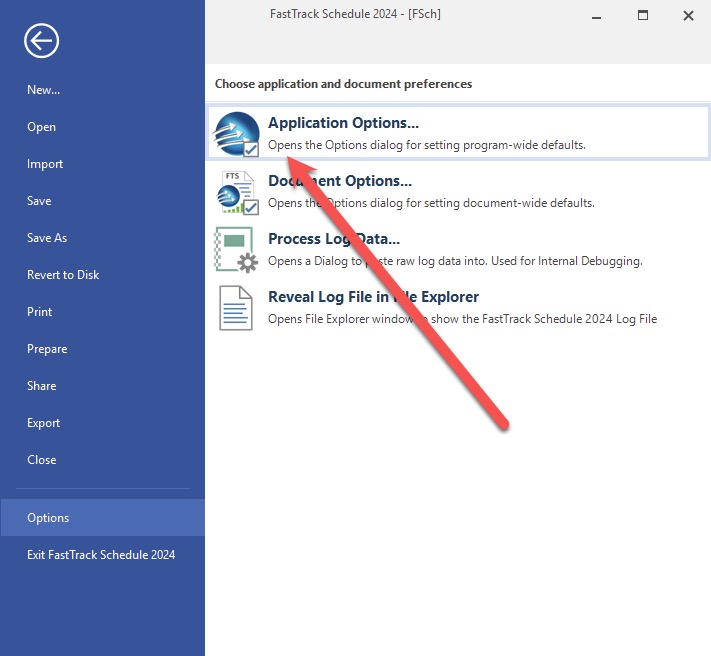Choose Export from the sidebar
Viewport: 711px width, 656px height.
click(x=43, y=423)
